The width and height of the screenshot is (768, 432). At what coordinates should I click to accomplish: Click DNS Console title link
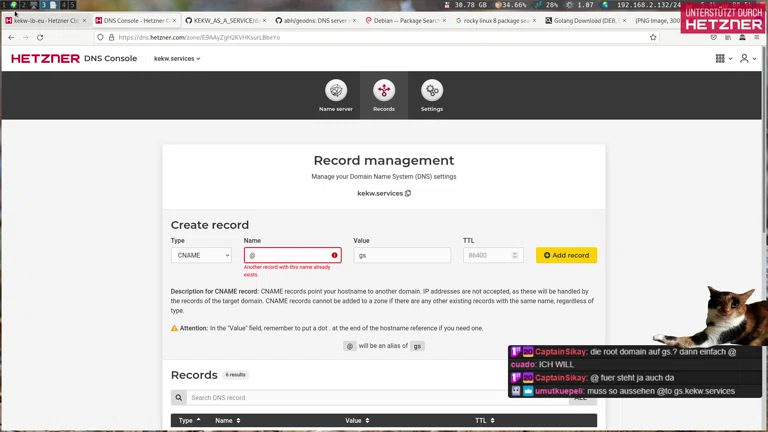tap(110, 58)
